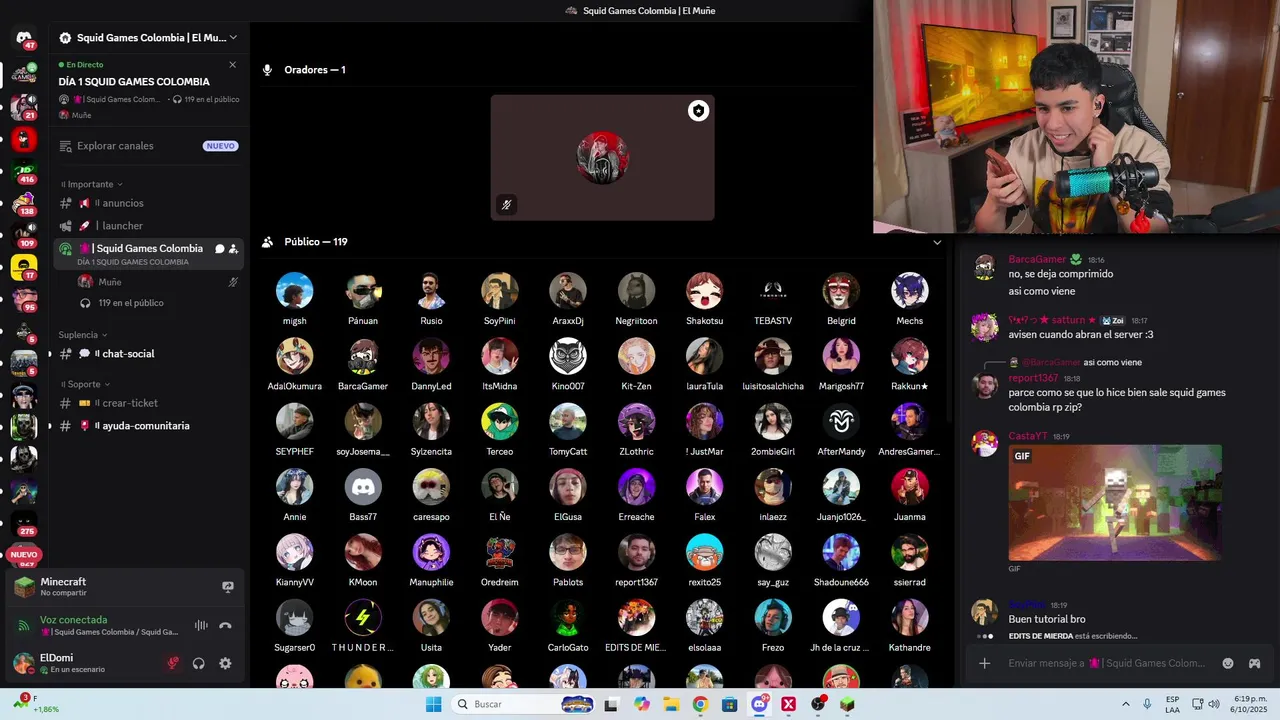Image resolution: width=1280 pixels, height=720 pixels.
Task: Open Terceo audience avatar
Action: click(x=499, y=422)
